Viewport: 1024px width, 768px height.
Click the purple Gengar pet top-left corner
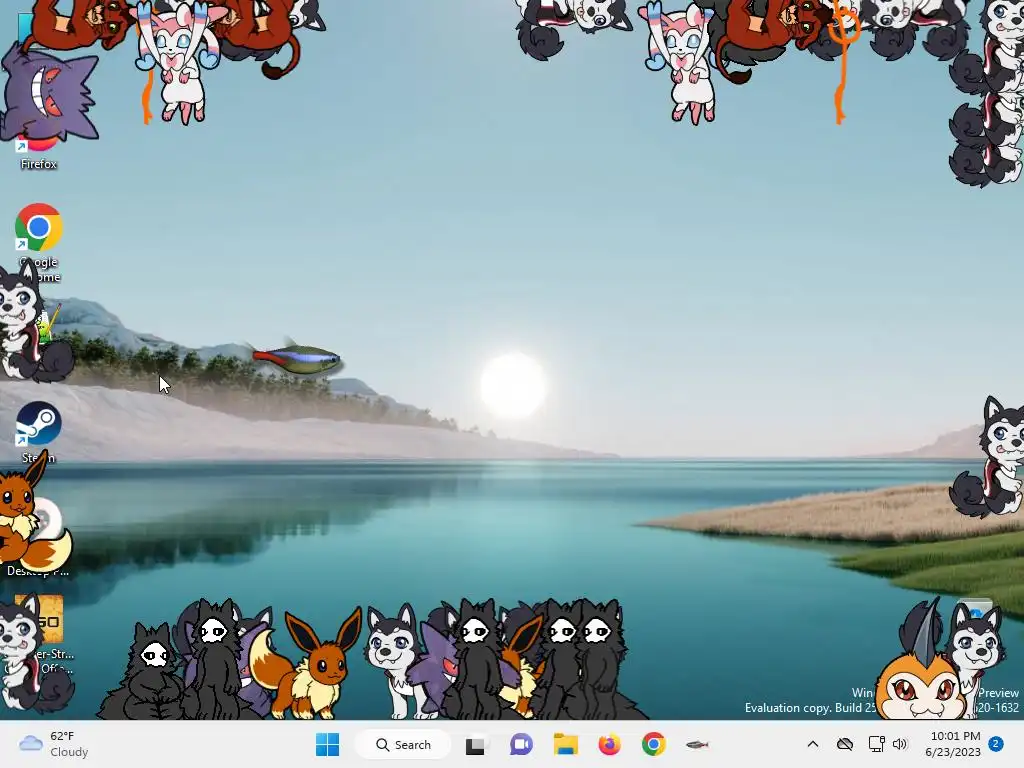pyautogui.click(x=48, y=95)
